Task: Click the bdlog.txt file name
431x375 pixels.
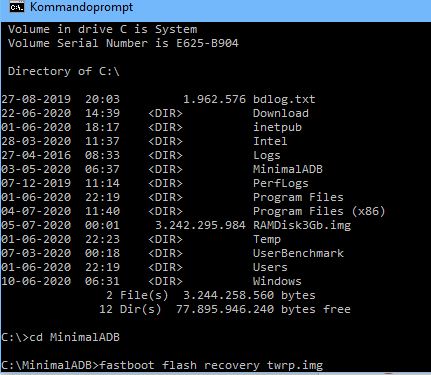Action: click(284, 99)
